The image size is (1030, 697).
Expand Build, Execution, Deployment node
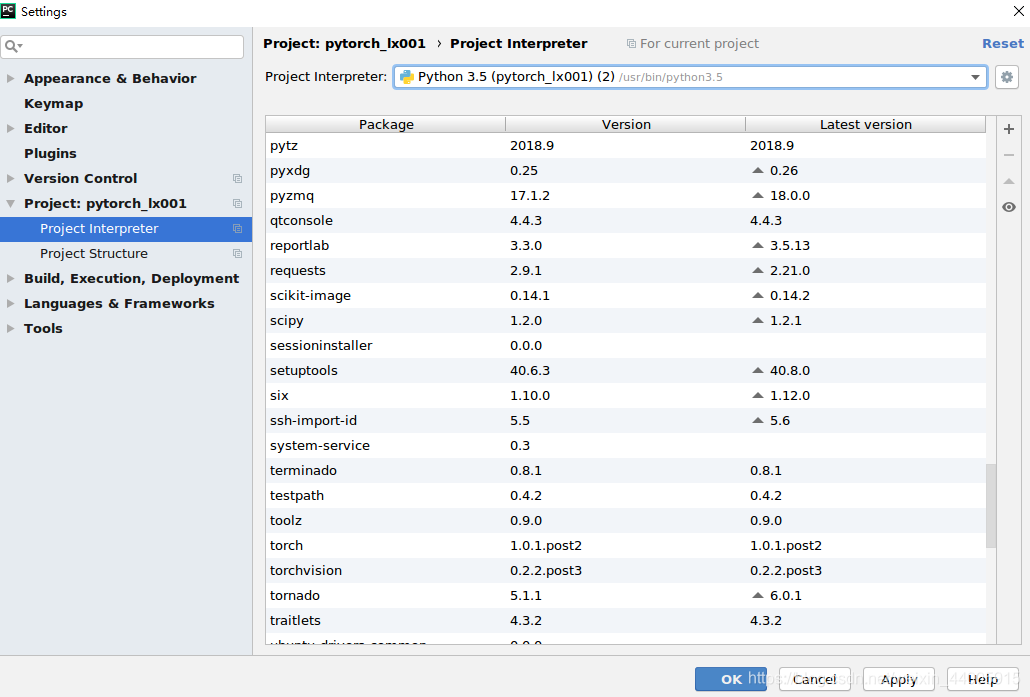tap(11, 279)
